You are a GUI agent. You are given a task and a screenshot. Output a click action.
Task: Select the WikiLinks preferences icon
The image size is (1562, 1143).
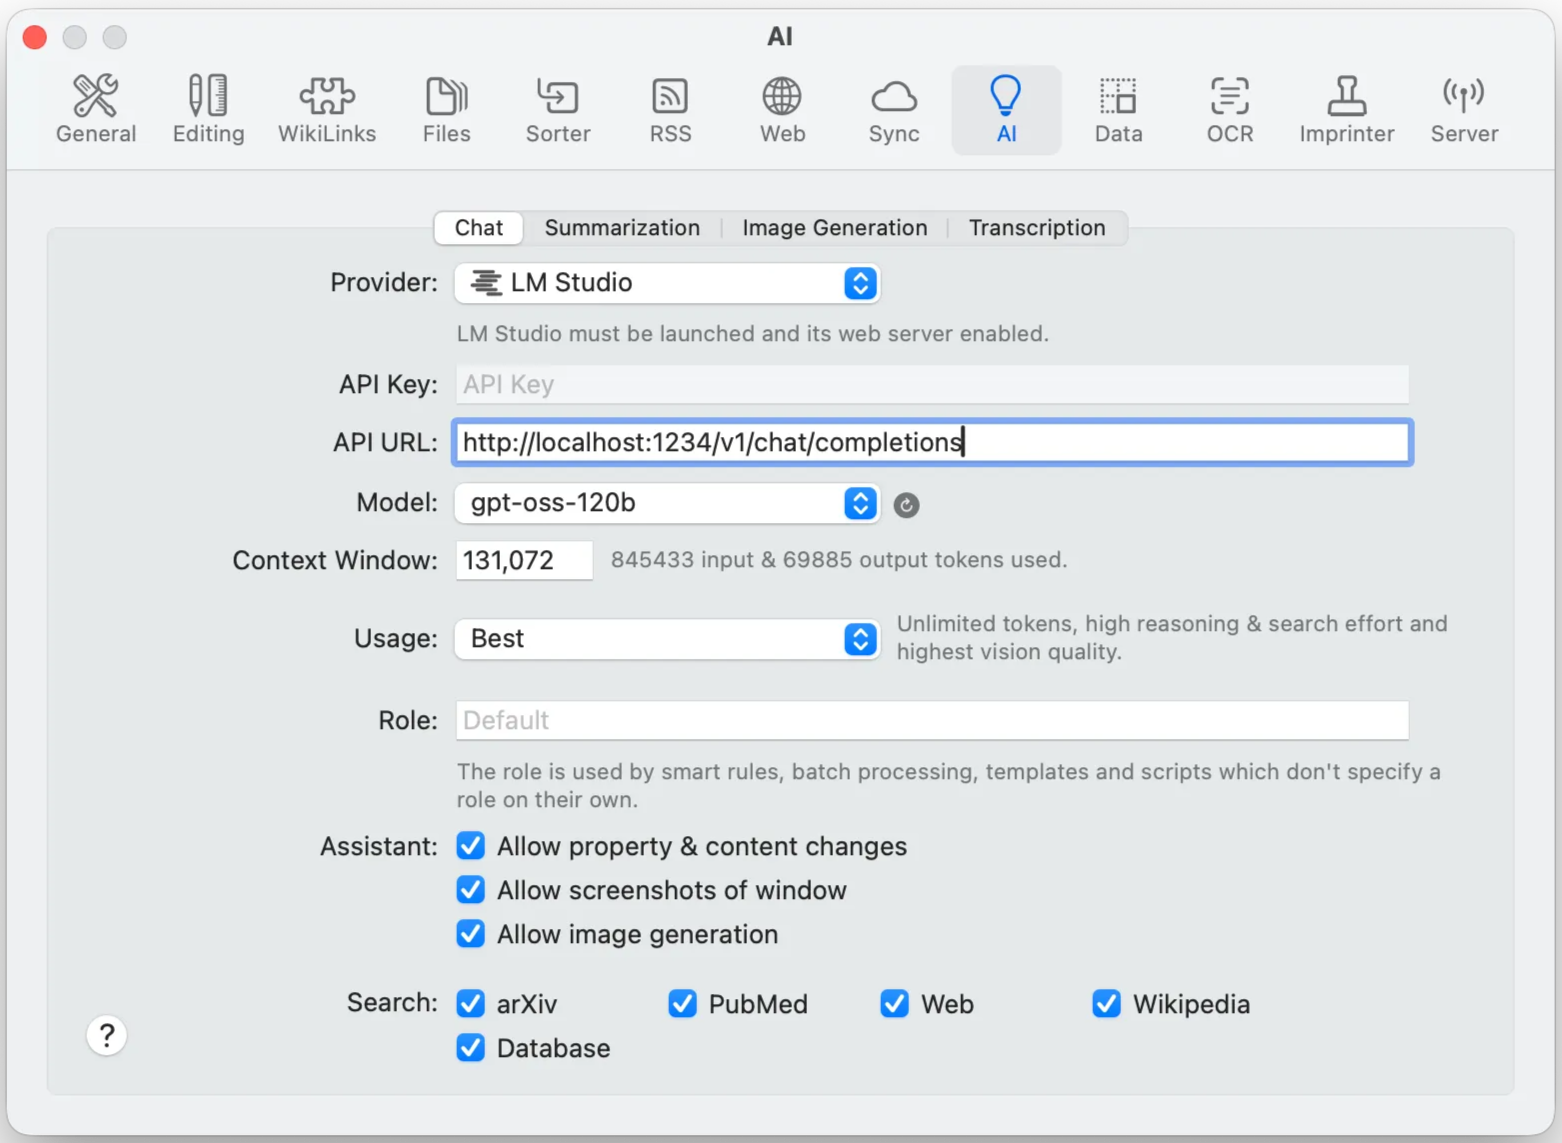click(327, 108)
